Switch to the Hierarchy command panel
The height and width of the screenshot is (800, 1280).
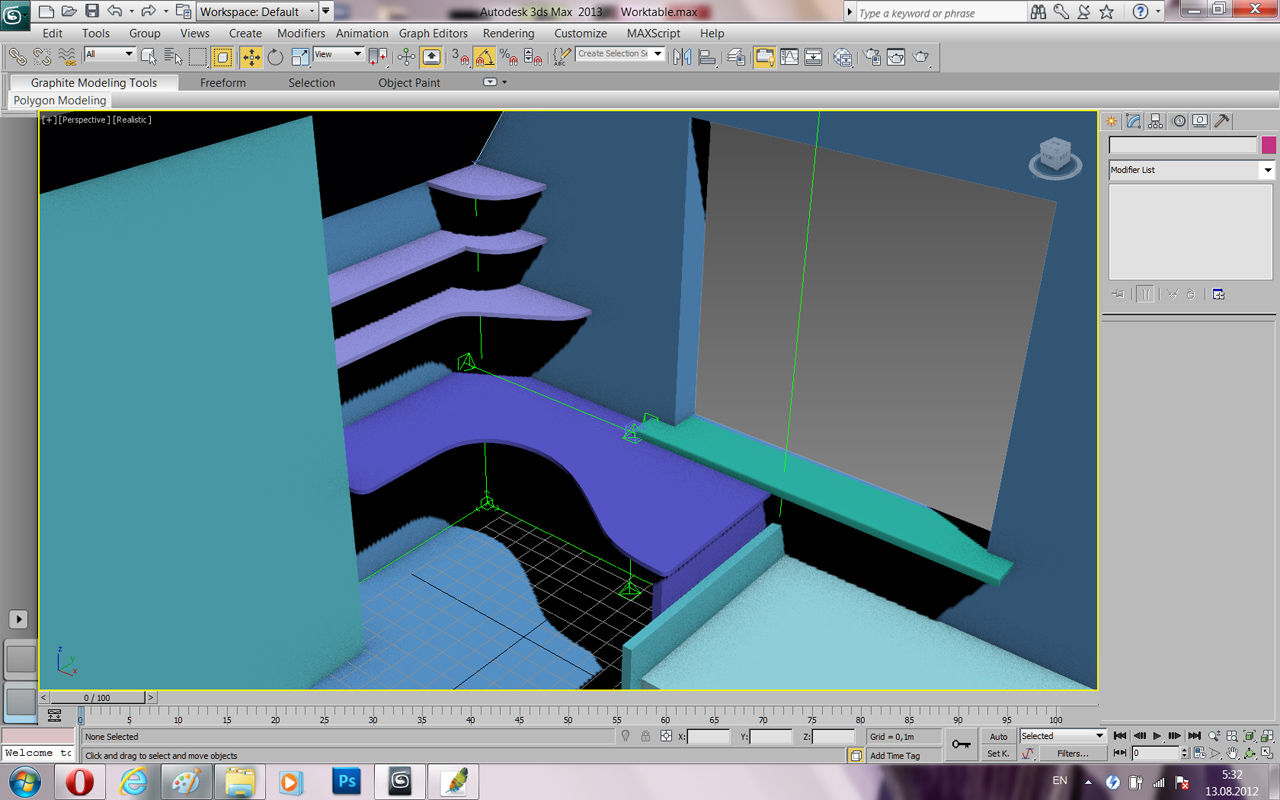(x=1156, y=121)
